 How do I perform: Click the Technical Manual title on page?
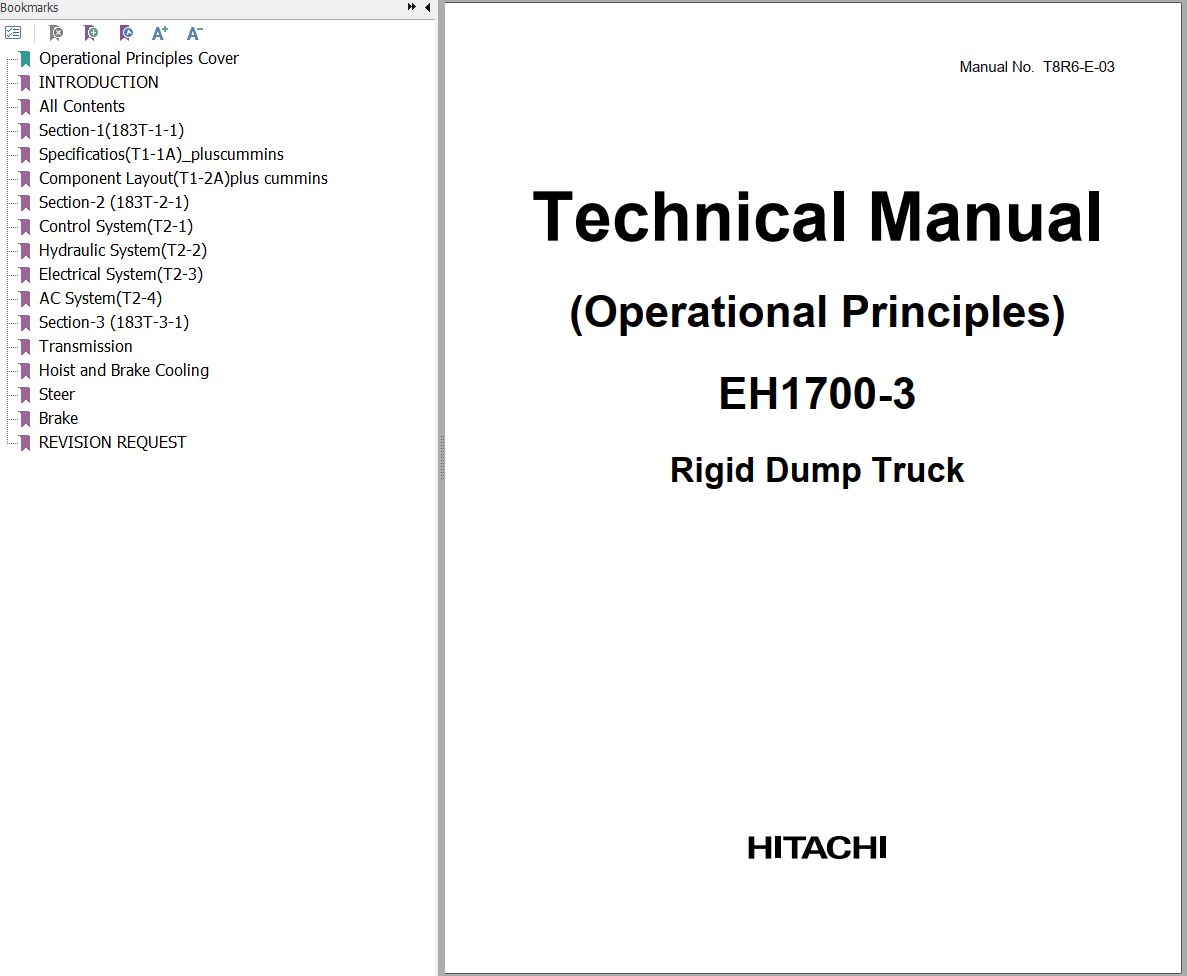pos(817,217)
